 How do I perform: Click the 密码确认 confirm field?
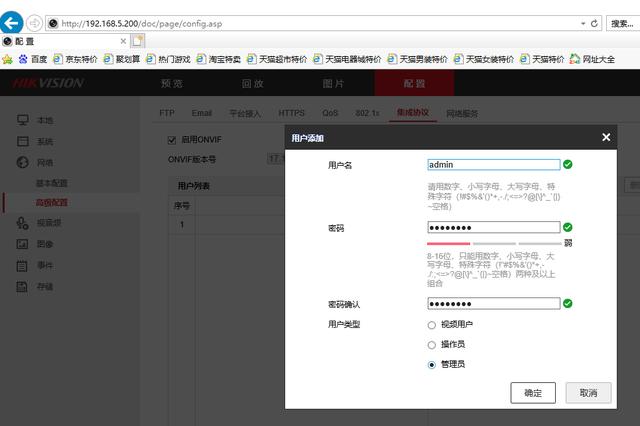(494, 304)
